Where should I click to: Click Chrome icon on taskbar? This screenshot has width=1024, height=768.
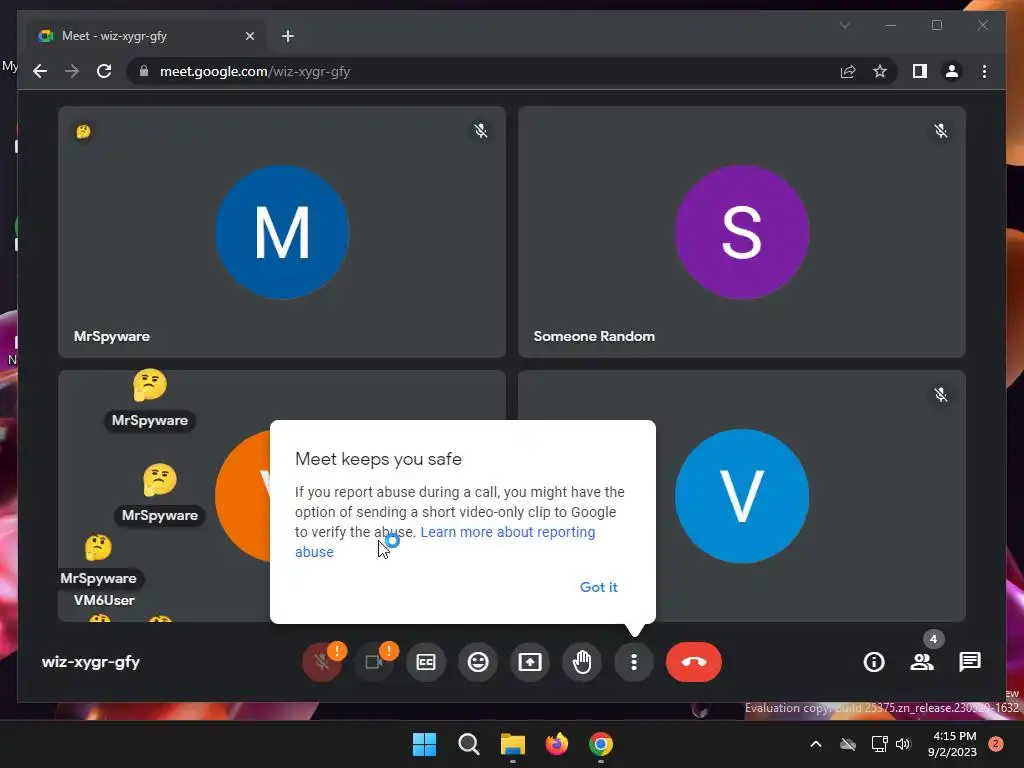coord(601,744)
